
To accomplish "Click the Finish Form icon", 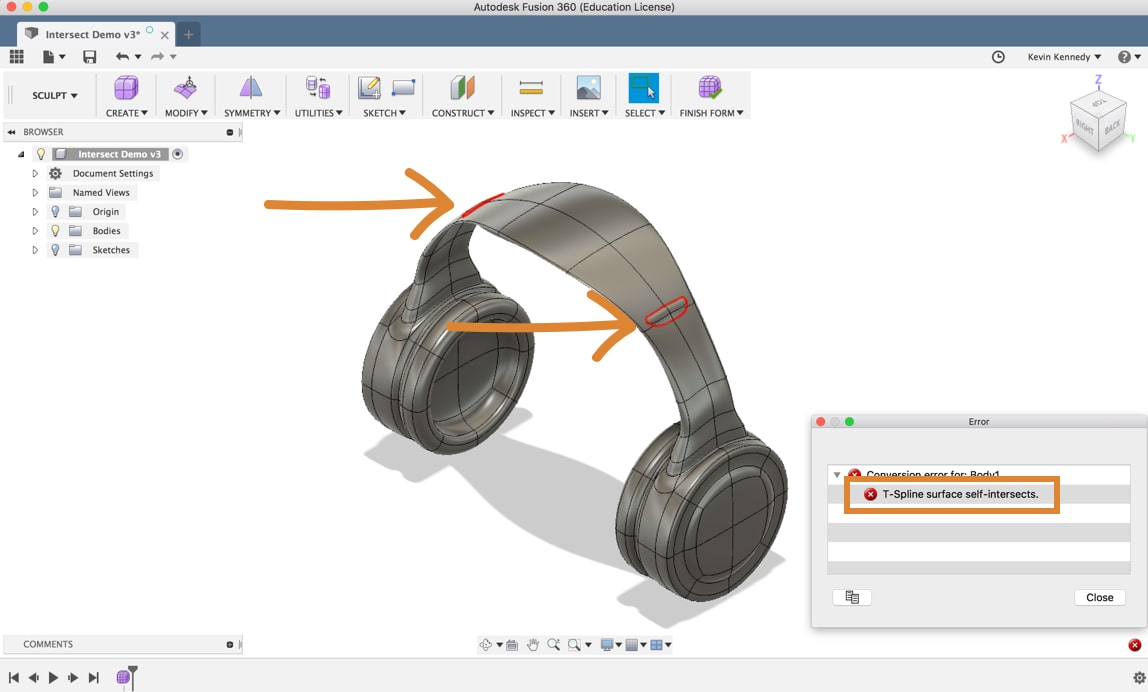I will (x=711, y=88).
